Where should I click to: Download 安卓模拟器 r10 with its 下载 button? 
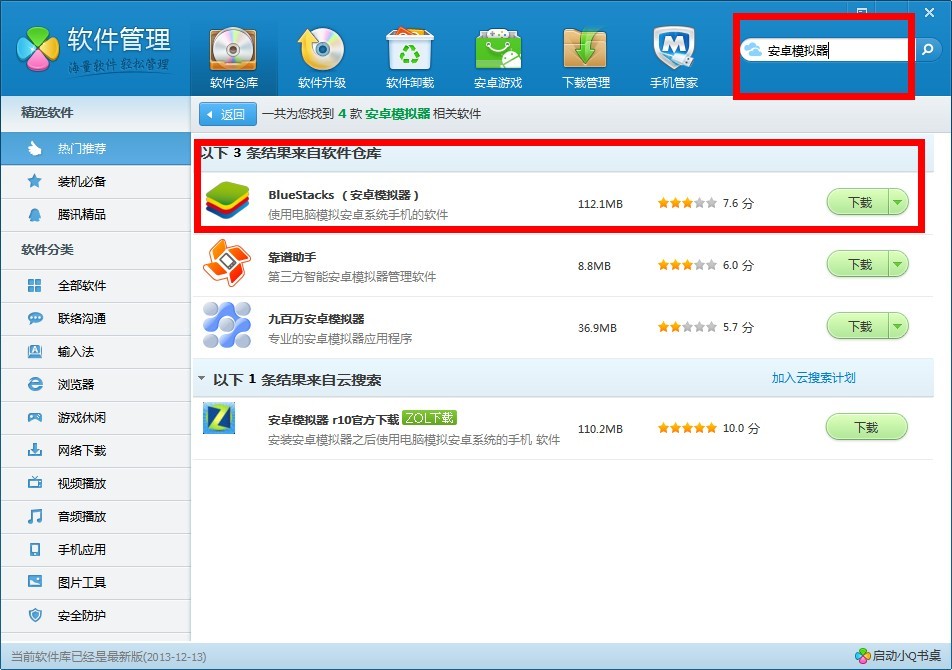[866, 427]
